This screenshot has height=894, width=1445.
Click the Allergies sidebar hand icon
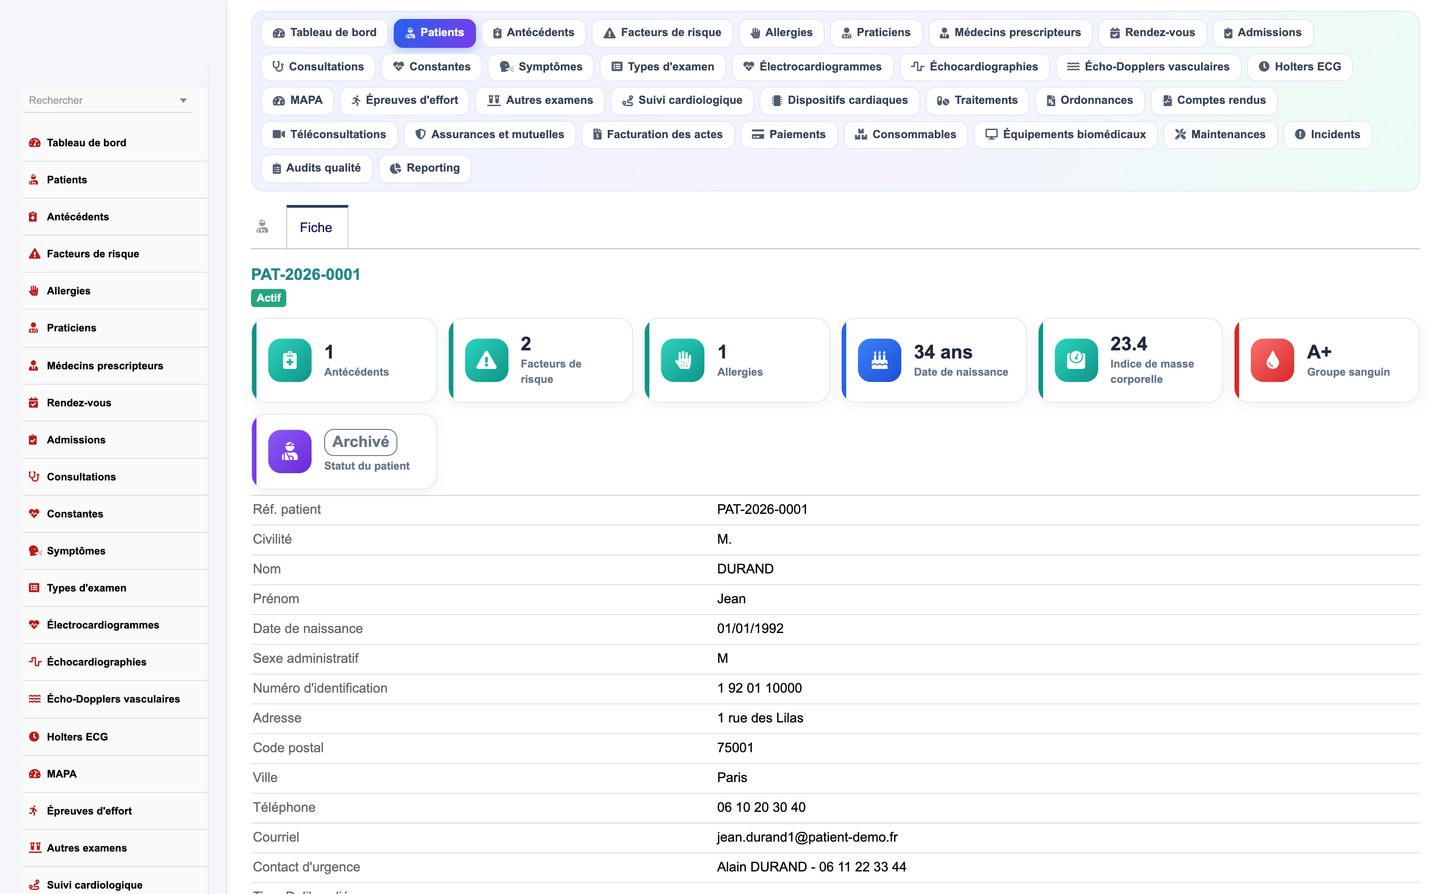tap(34, 291)
